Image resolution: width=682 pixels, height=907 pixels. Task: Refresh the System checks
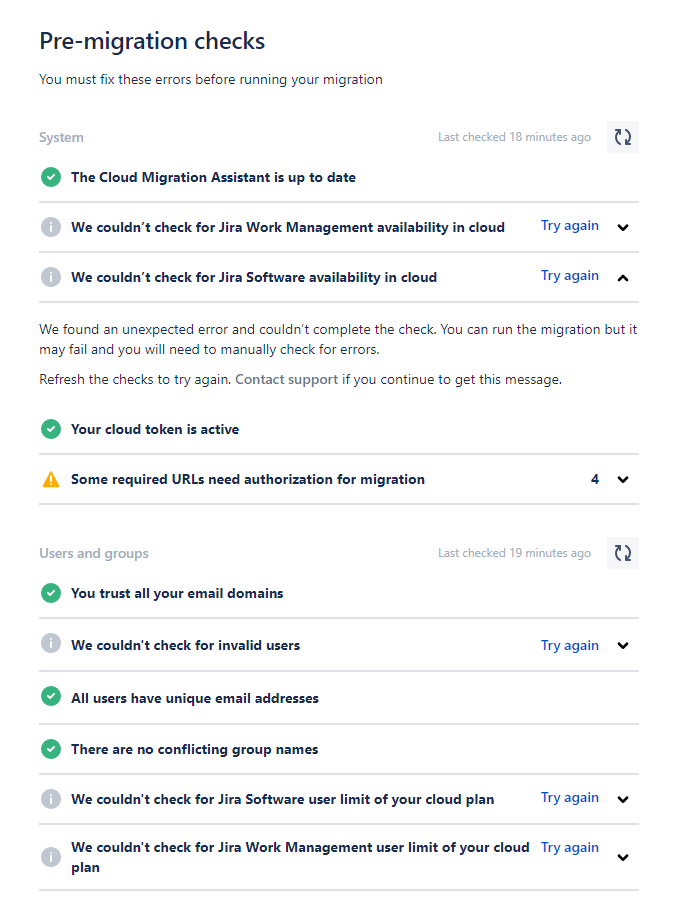coord(622,137)
